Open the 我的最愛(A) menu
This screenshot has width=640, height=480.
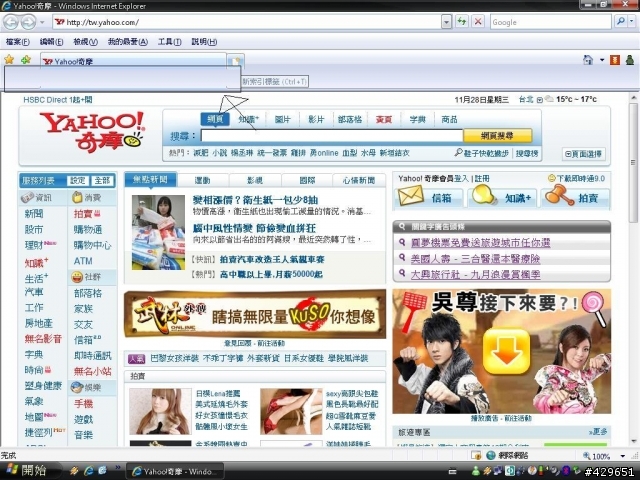(x=128, y=42)
